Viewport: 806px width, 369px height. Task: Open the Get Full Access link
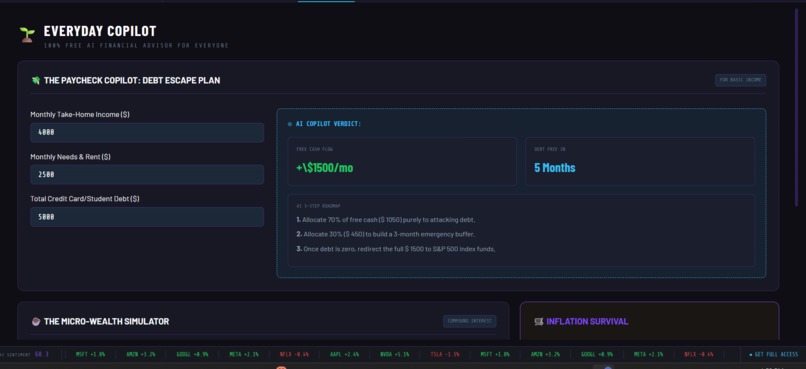774,355
